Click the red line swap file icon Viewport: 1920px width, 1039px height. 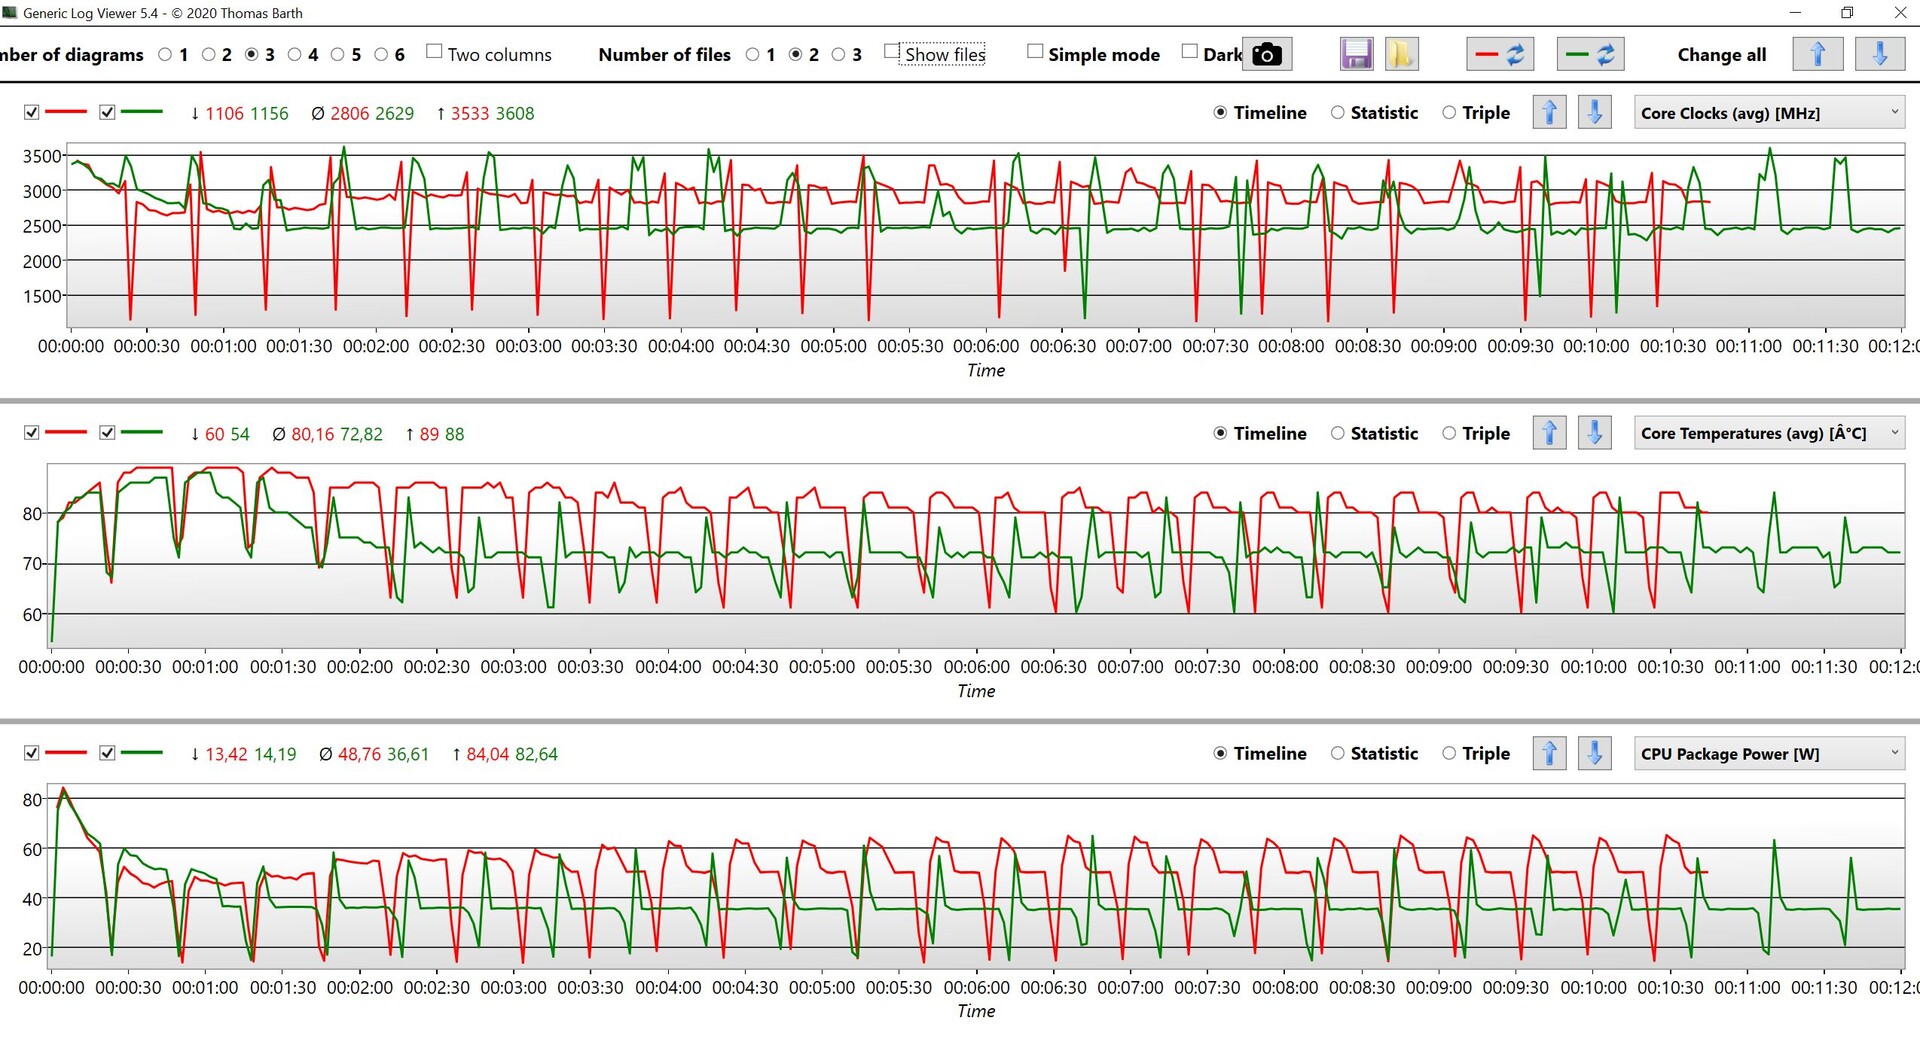click(1500, 54)
